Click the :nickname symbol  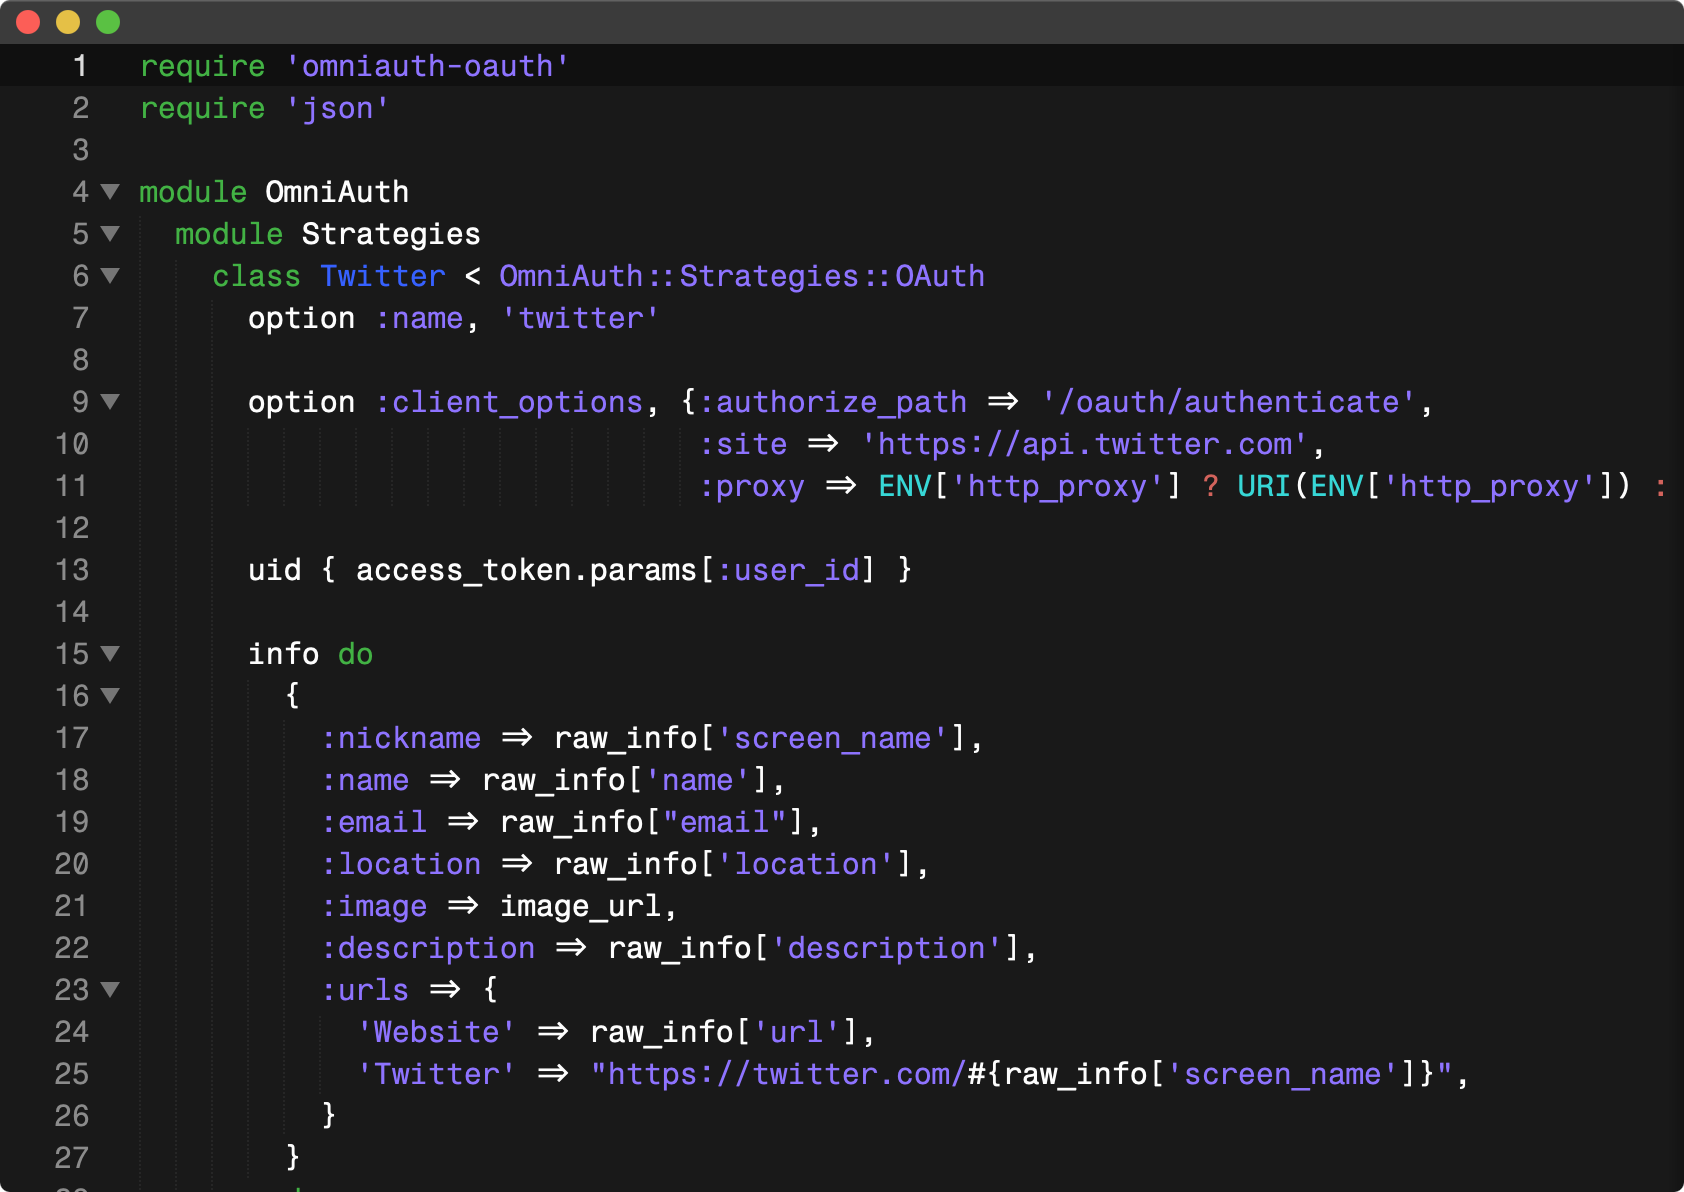(401, 738)
